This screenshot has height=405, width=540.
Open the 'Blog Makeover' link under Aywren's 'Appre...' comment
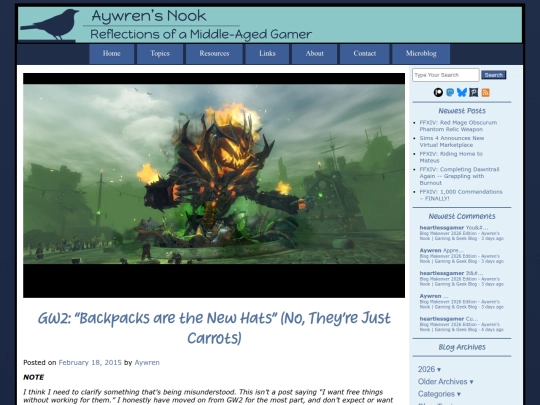tap(461, 259)
